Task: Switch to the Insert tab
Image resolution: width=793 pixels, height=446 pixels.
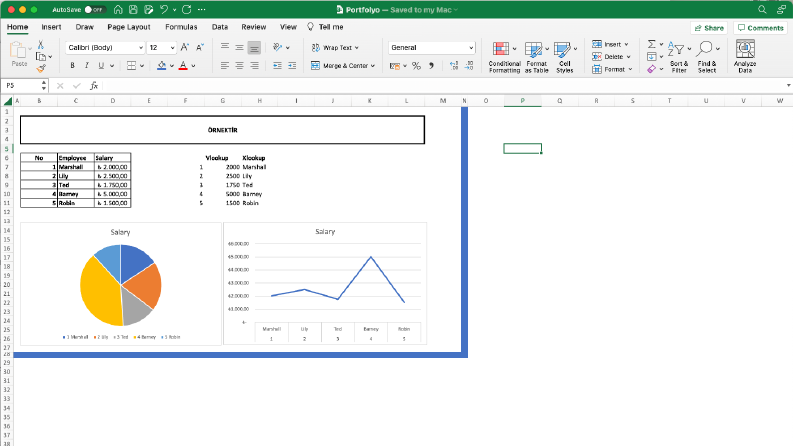Action: (x=51, y=27)
